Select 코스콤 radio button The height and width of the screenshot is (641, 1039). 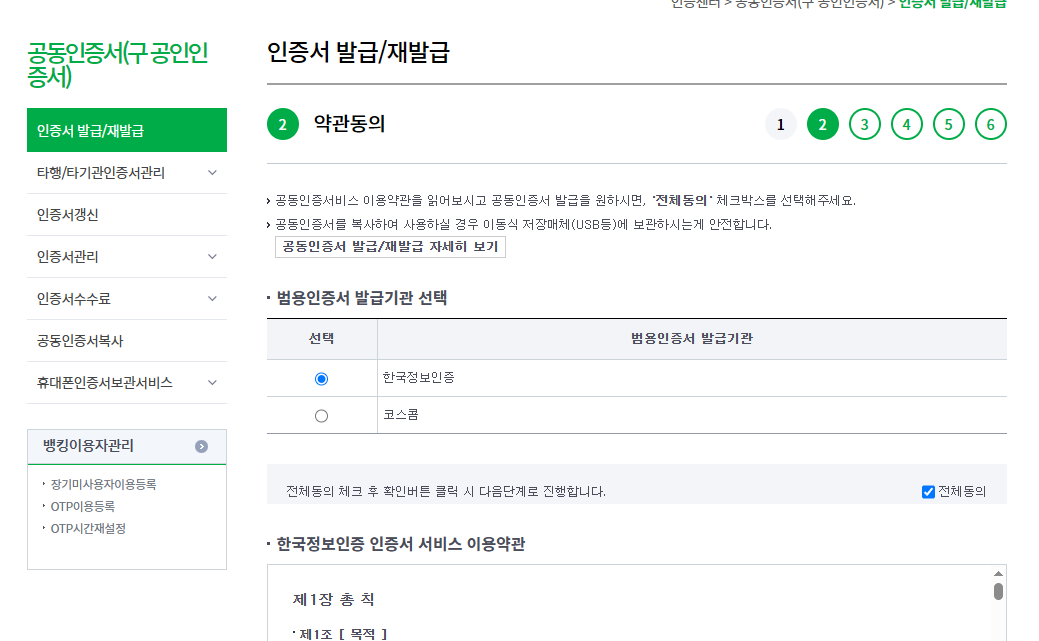coord(321,416)
